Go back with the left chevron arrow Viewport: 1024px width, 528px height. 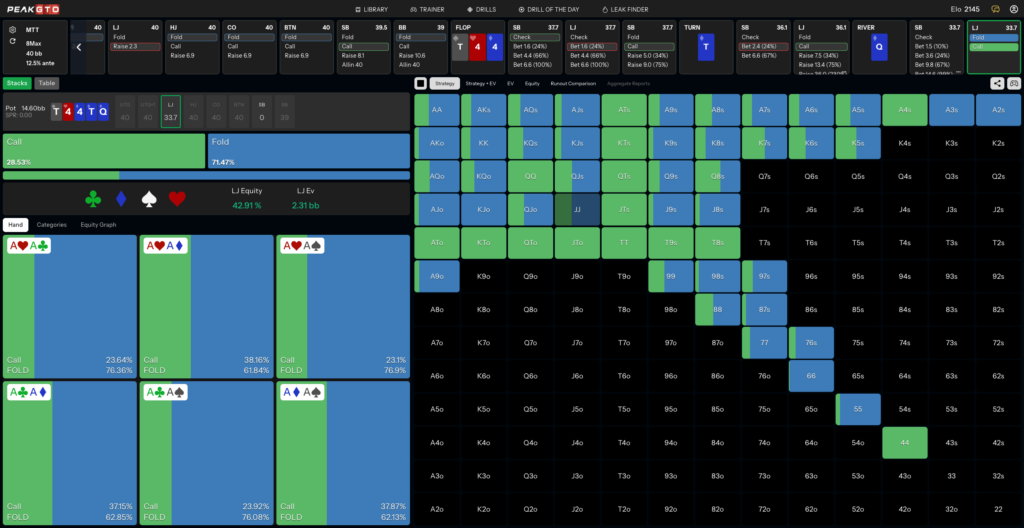click(x=78, y=47)
